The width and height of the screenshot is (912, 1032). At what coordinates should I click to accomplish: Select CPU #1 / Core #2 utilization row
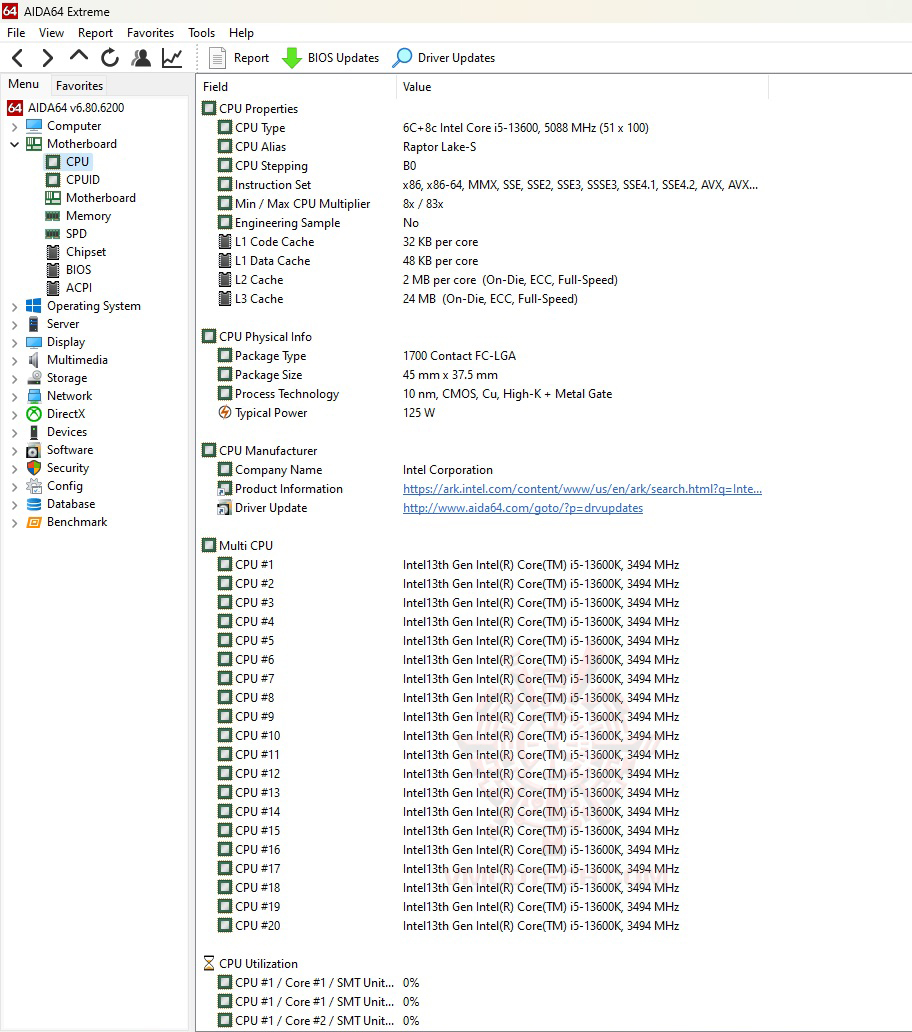(318, 1021)
